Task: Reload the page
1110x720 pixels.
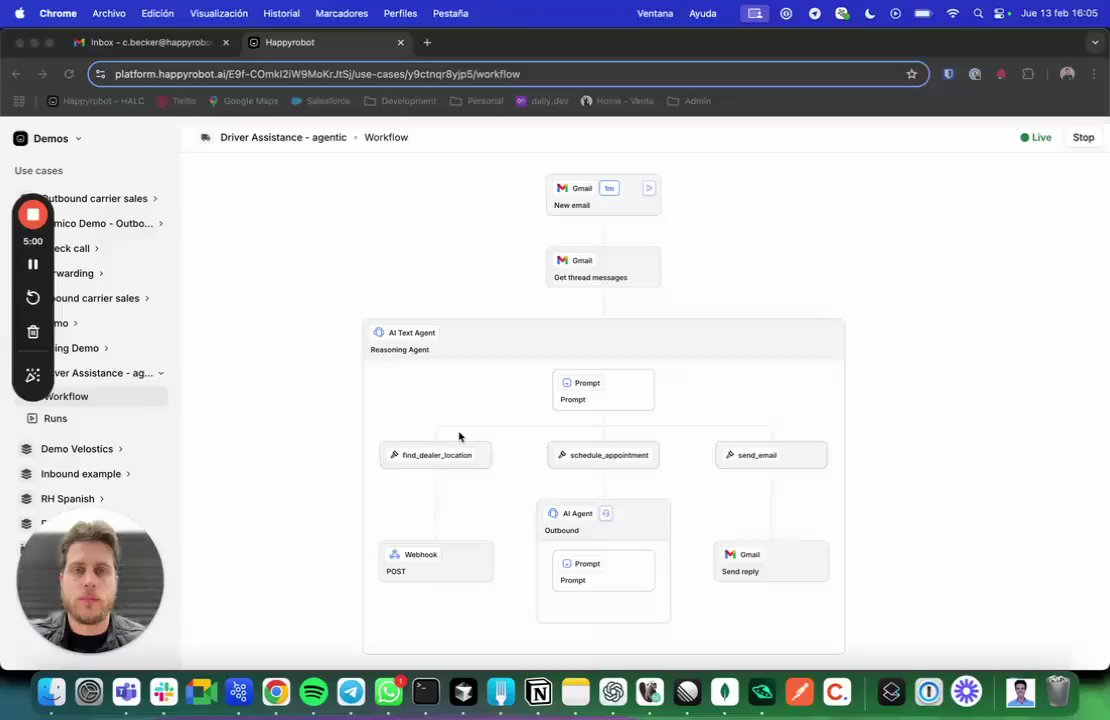Action: pyautogui.click(x=69, y=74)
